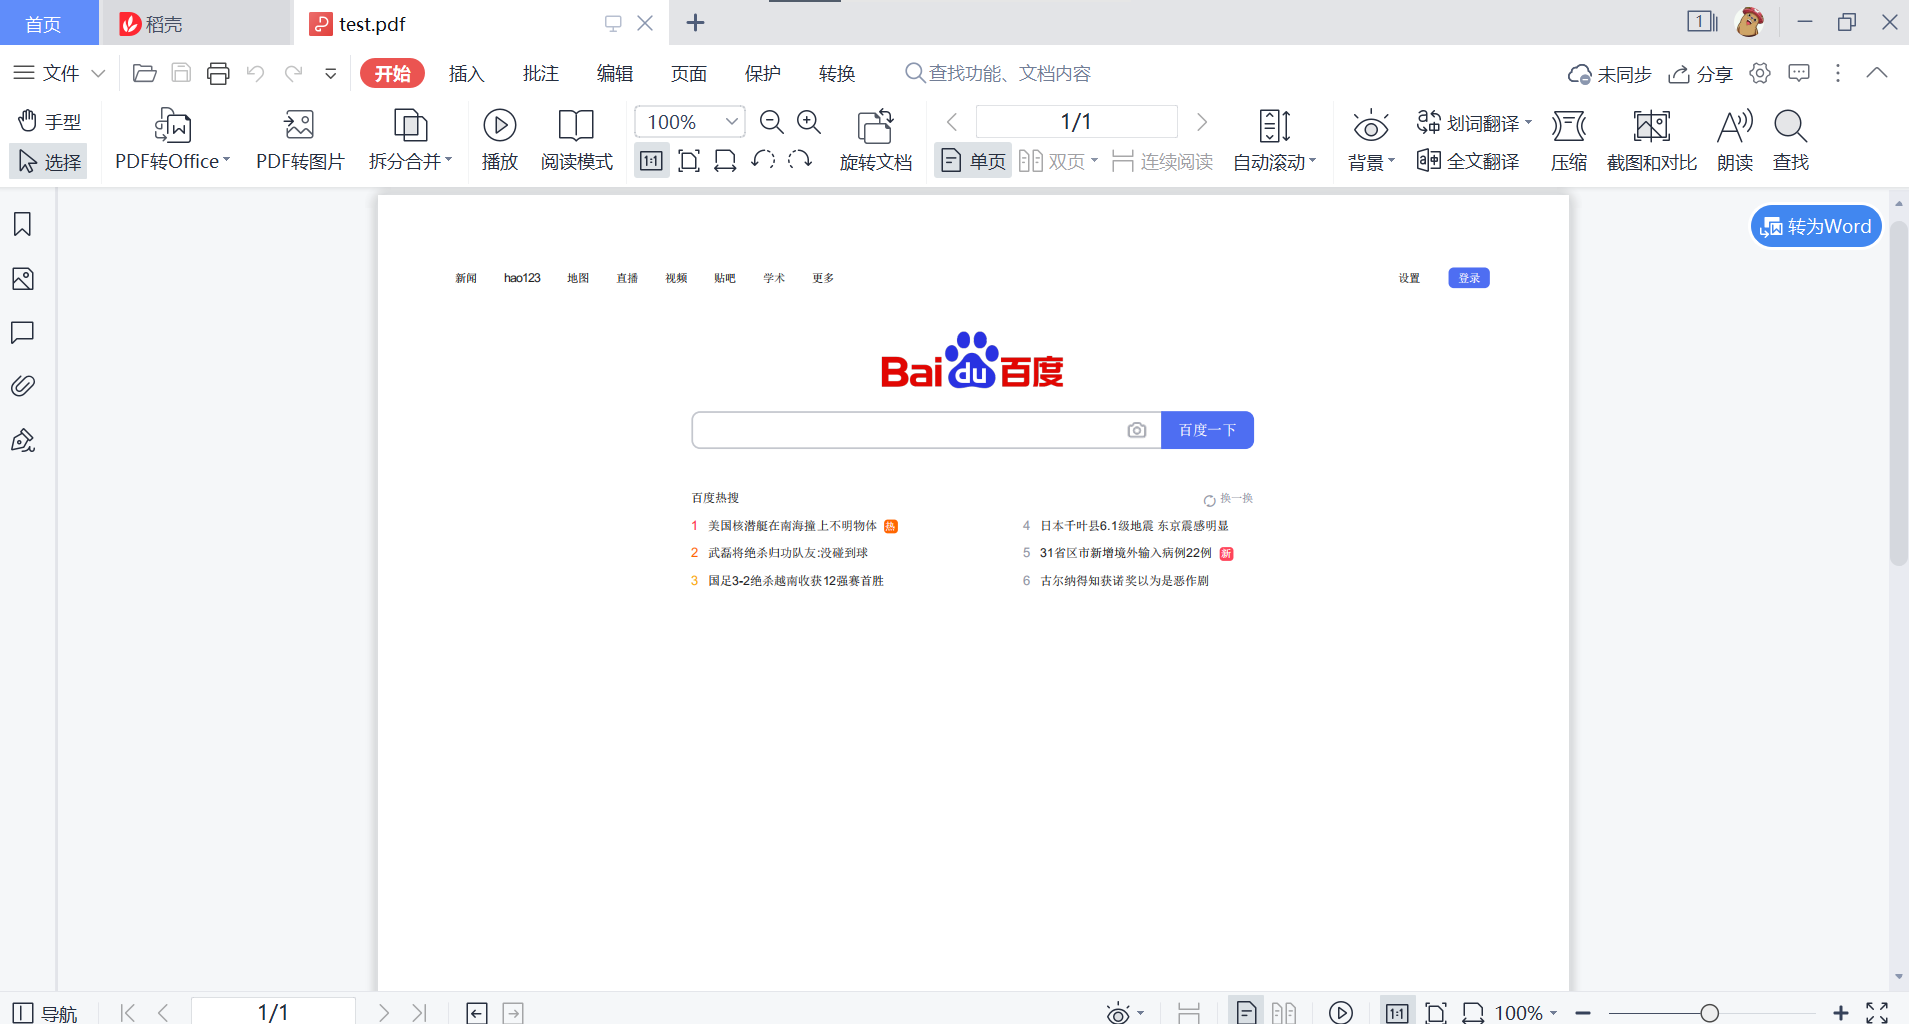Go to next page in toolbar
Screen dimensions: 1909x1024
[1202, 122]
